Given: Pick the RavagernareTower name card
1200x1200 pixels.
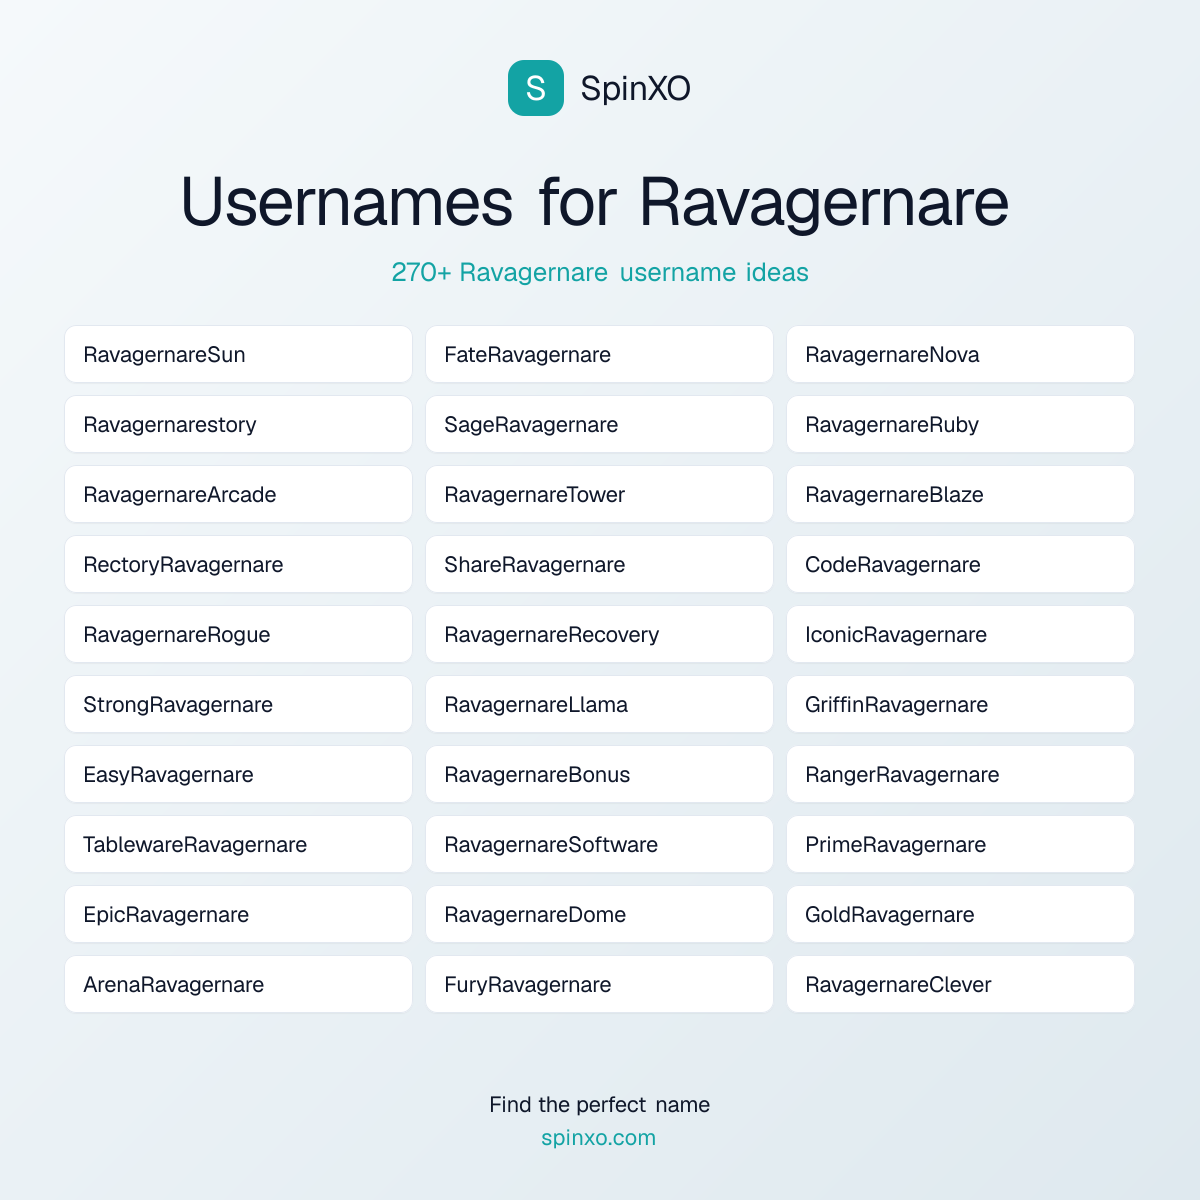Looking at the screenshot, I should tap(599, 494).
